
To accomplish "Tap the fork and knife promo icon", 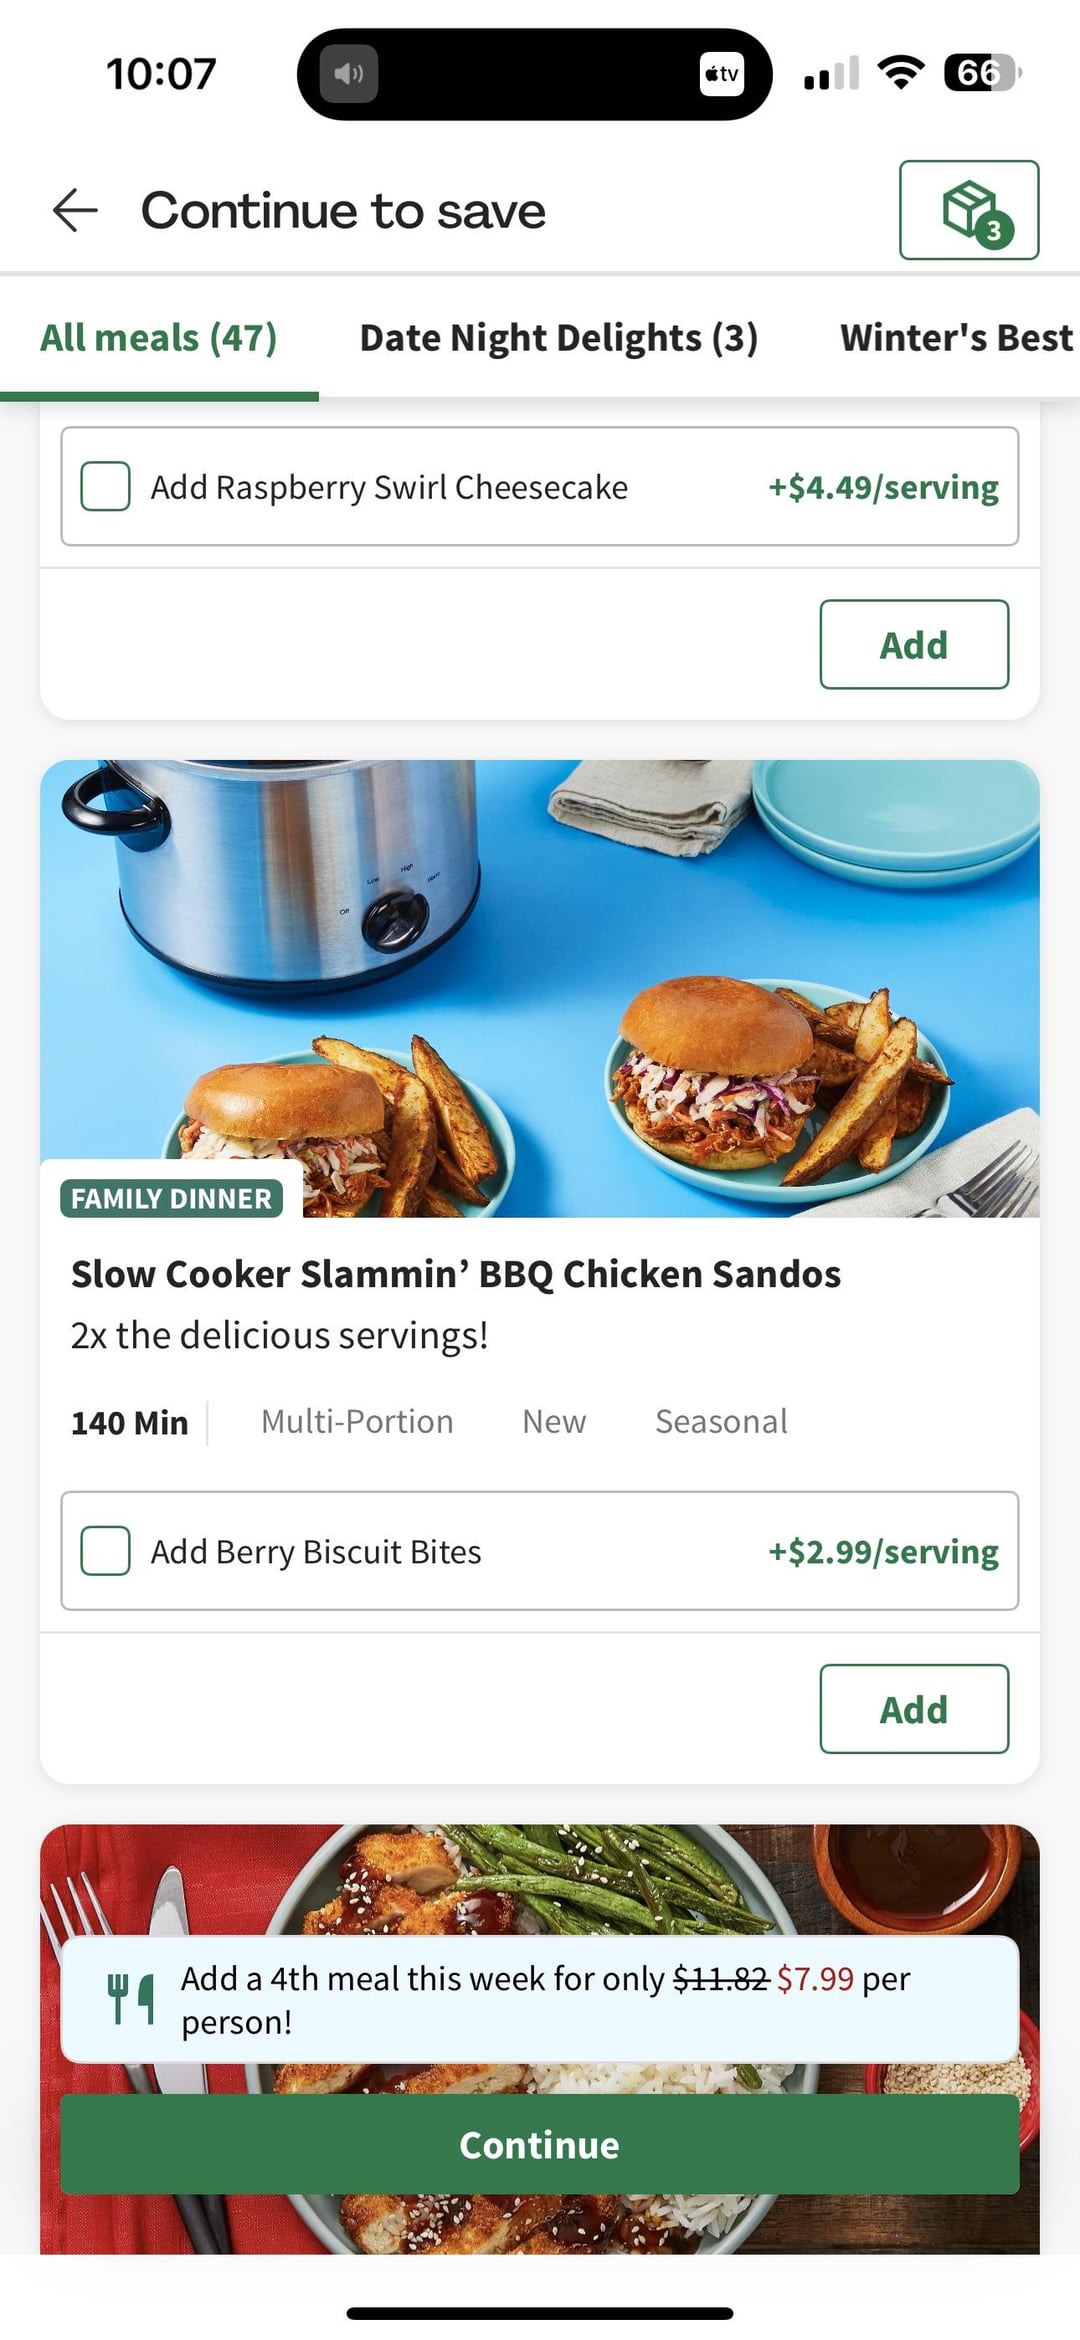I will click(x=131, y=1999).
